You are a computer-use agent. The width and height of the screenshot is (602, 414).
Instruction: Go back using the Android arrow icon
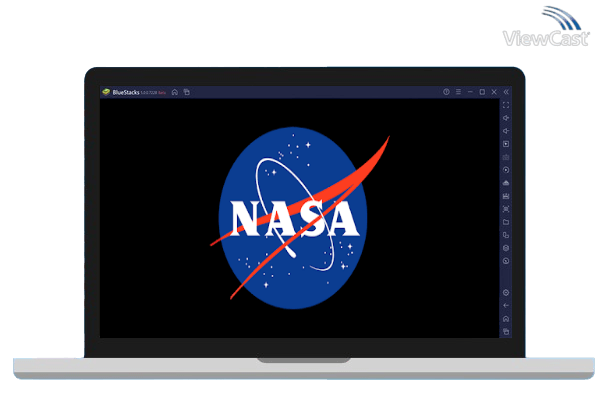pos(506,306)
